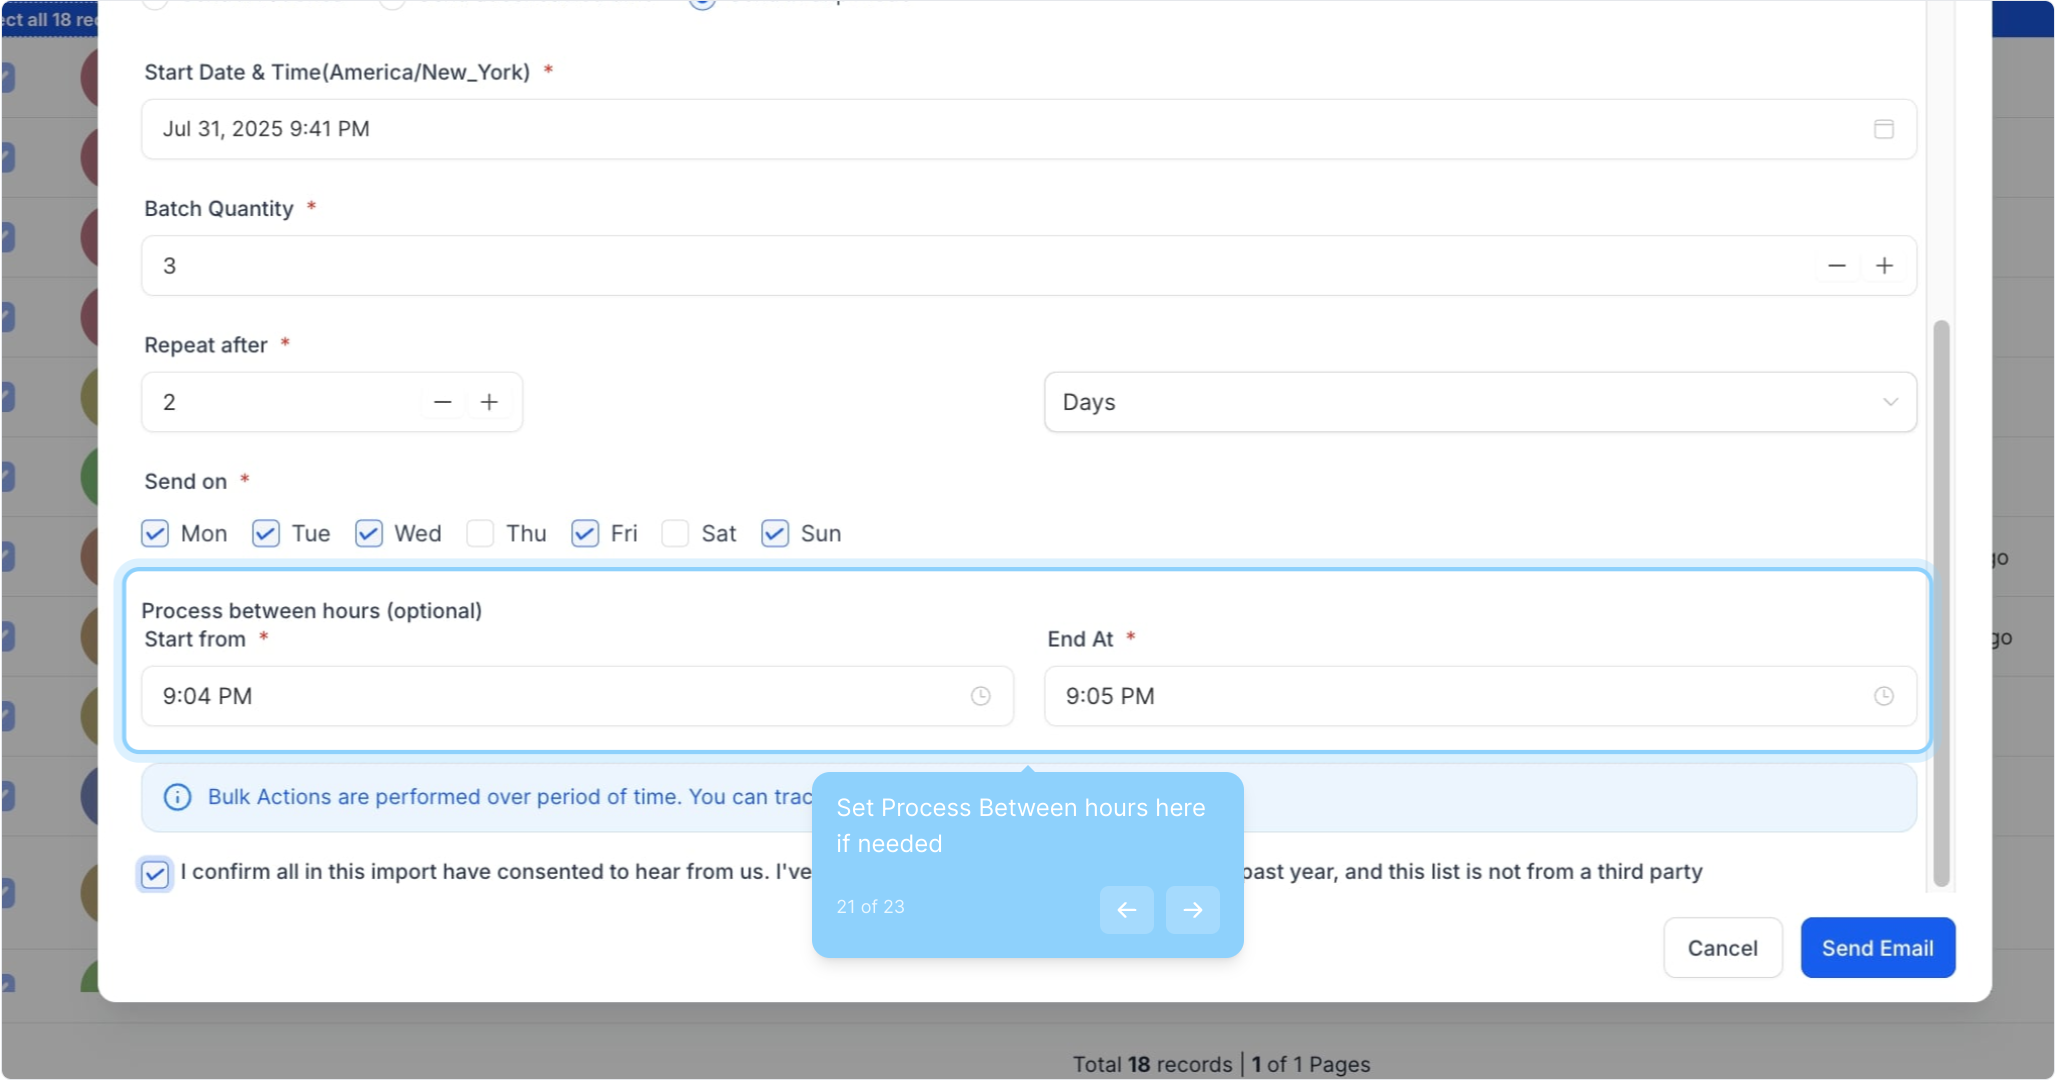Click minus icon in Repeat after

pyautogui.click(x=442, y=402)
